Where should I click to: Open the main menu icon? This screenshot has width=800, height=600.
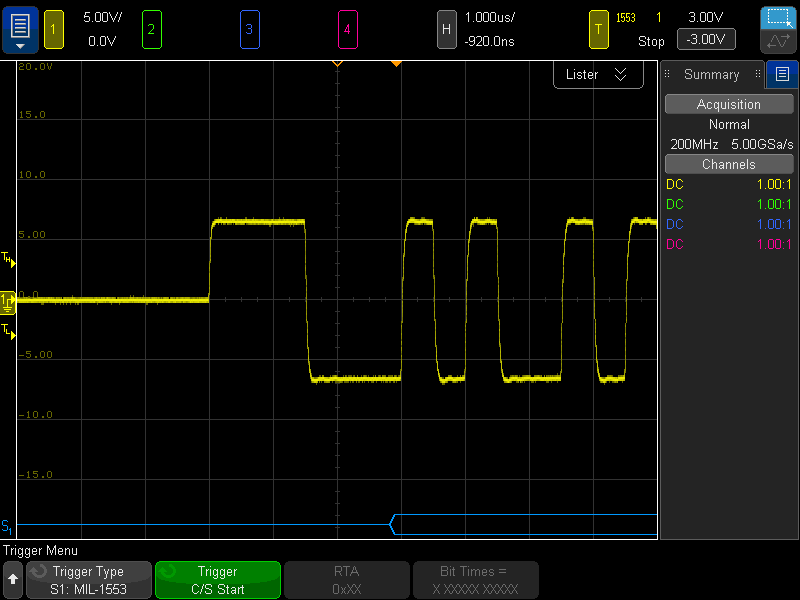point(20,30)
